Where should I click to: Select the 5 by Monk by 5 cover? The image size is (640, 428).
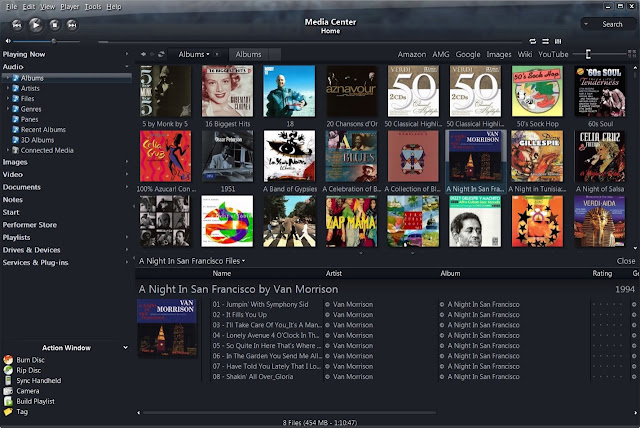pyautogui.click(x=165, y=91)
